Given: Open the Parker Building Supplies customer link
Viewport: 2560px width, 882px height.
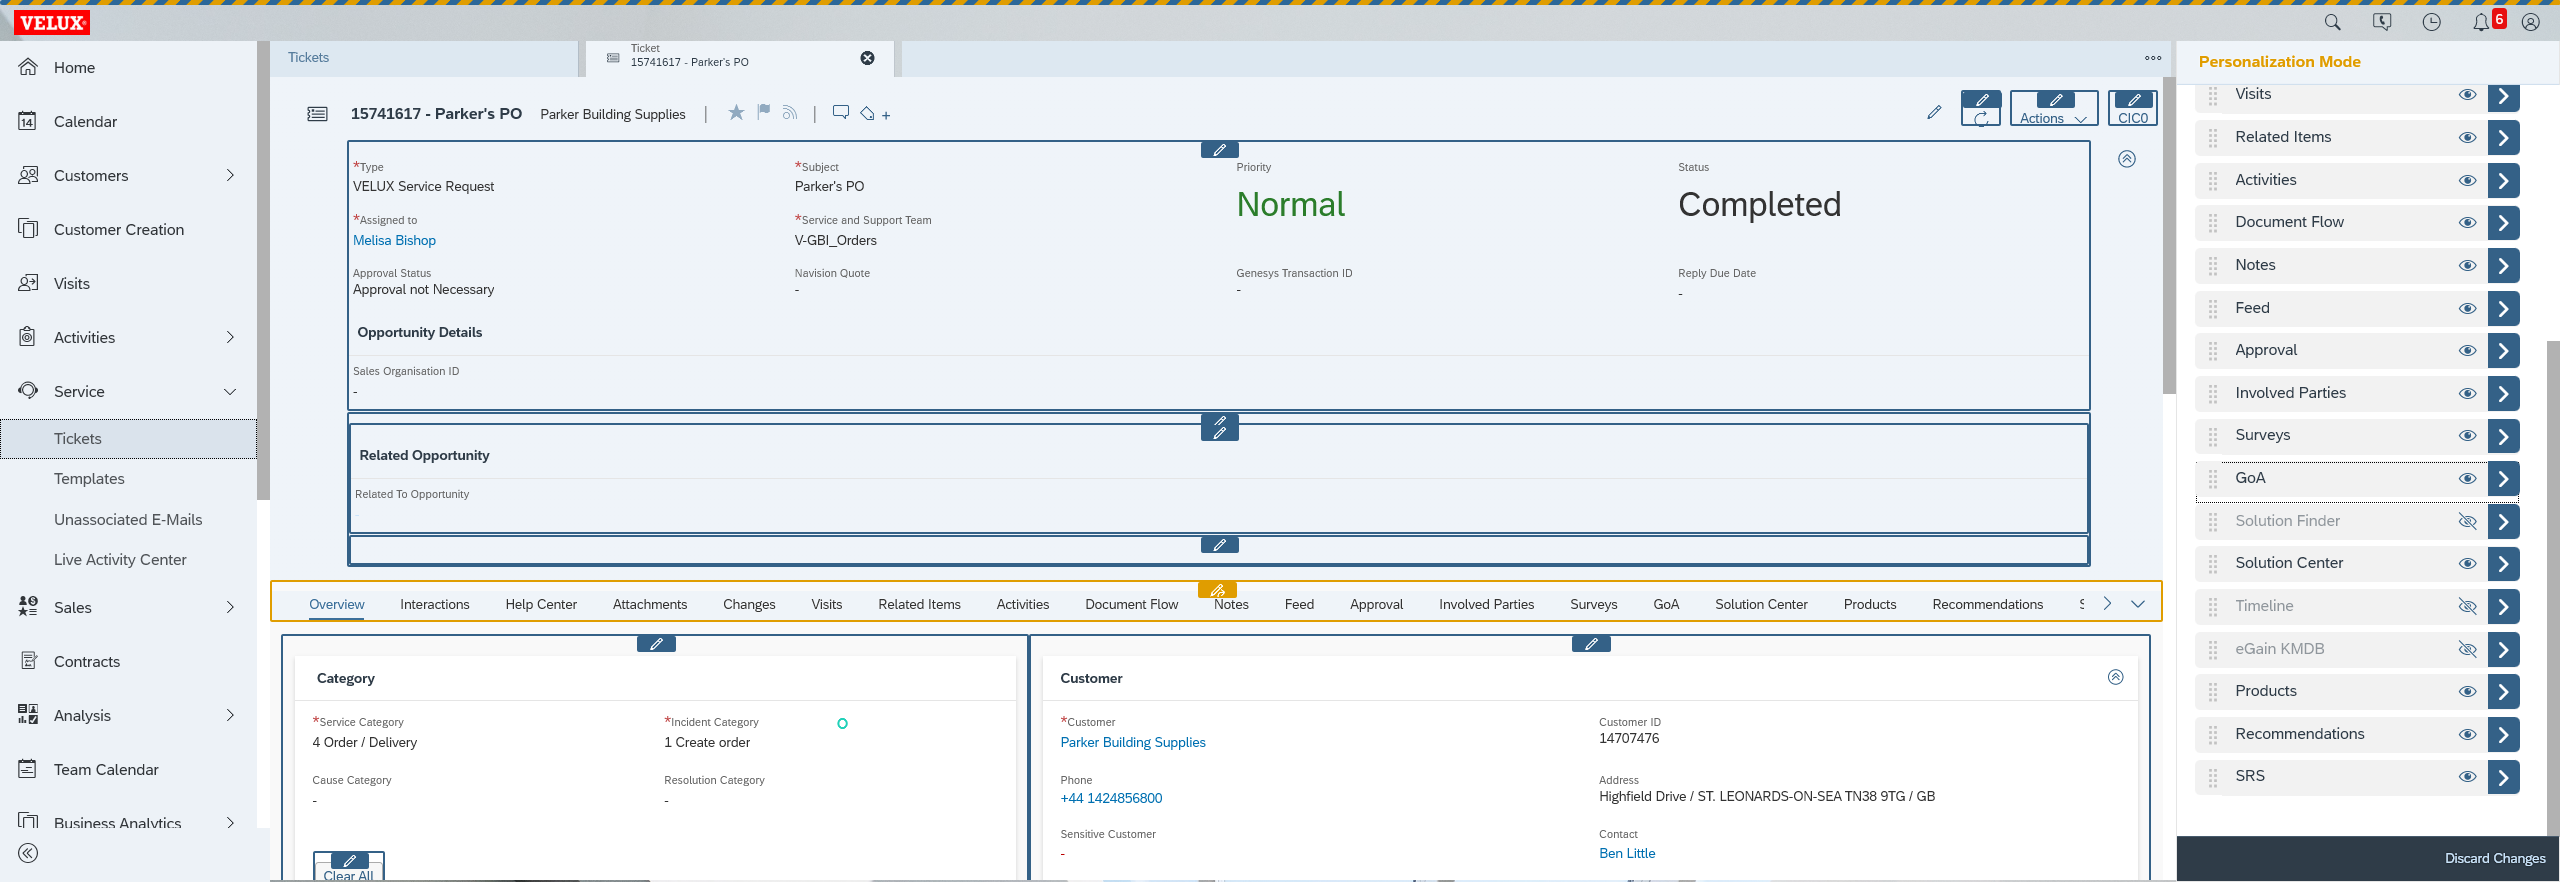Looking at the screenshot, I should (x=1133, y=742).
